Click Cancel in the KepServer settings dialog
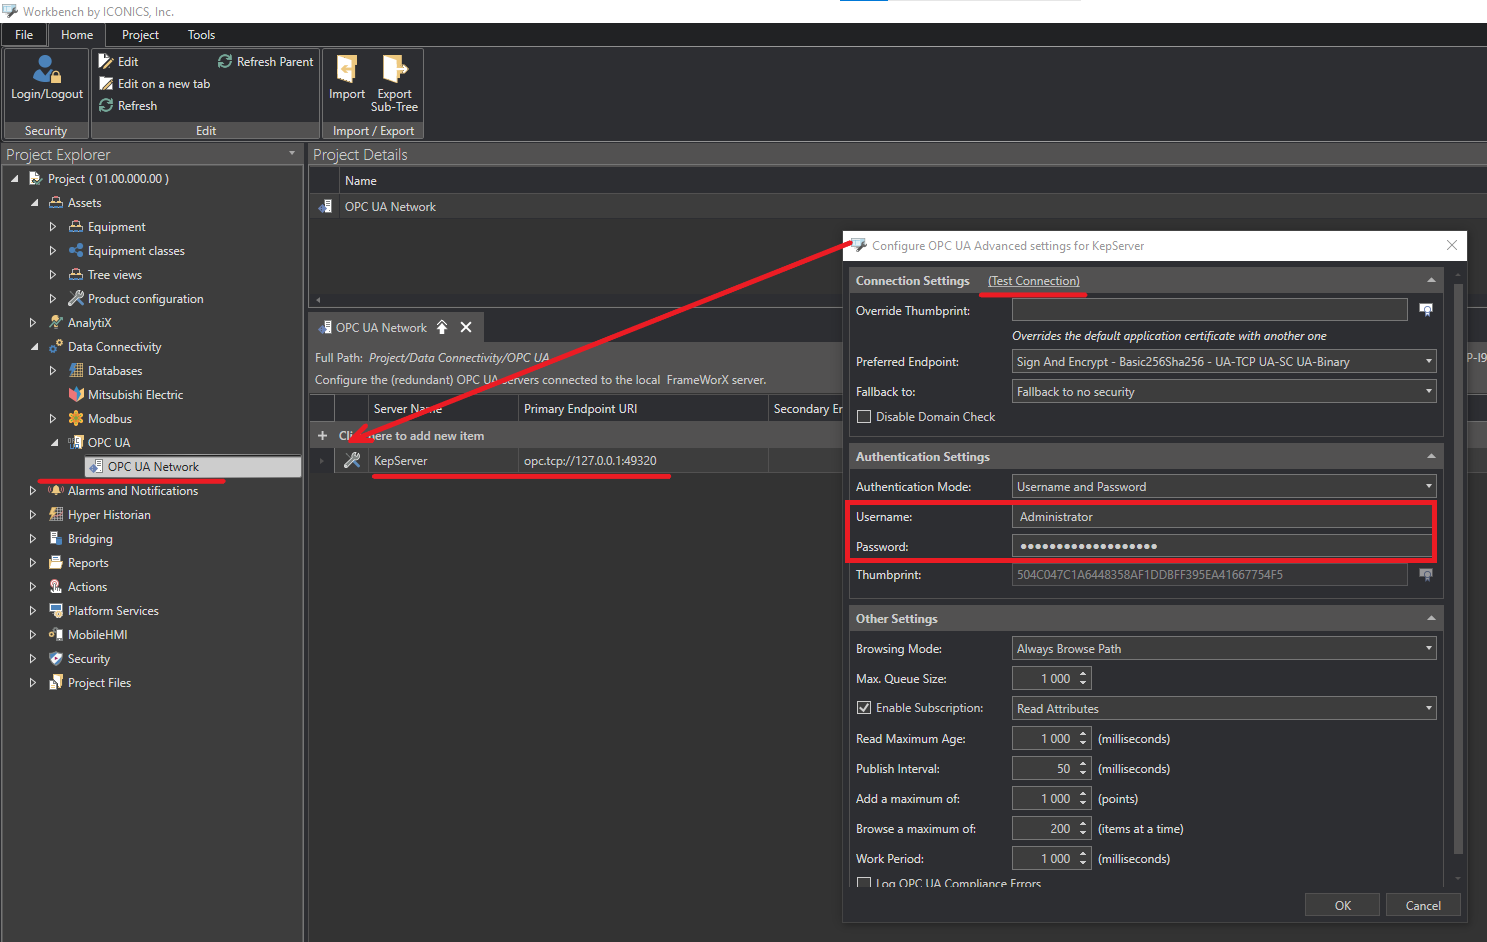Viewport: 1487px width, 942px height. [1423, 905]
